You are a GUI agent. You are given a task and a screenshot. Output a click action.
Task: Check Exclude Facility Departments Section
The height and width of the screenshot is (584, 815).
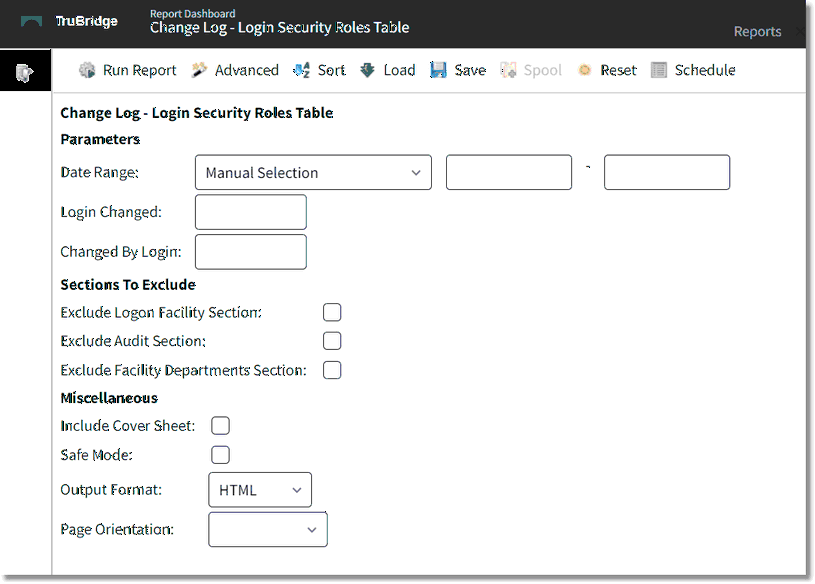[332, 370]
